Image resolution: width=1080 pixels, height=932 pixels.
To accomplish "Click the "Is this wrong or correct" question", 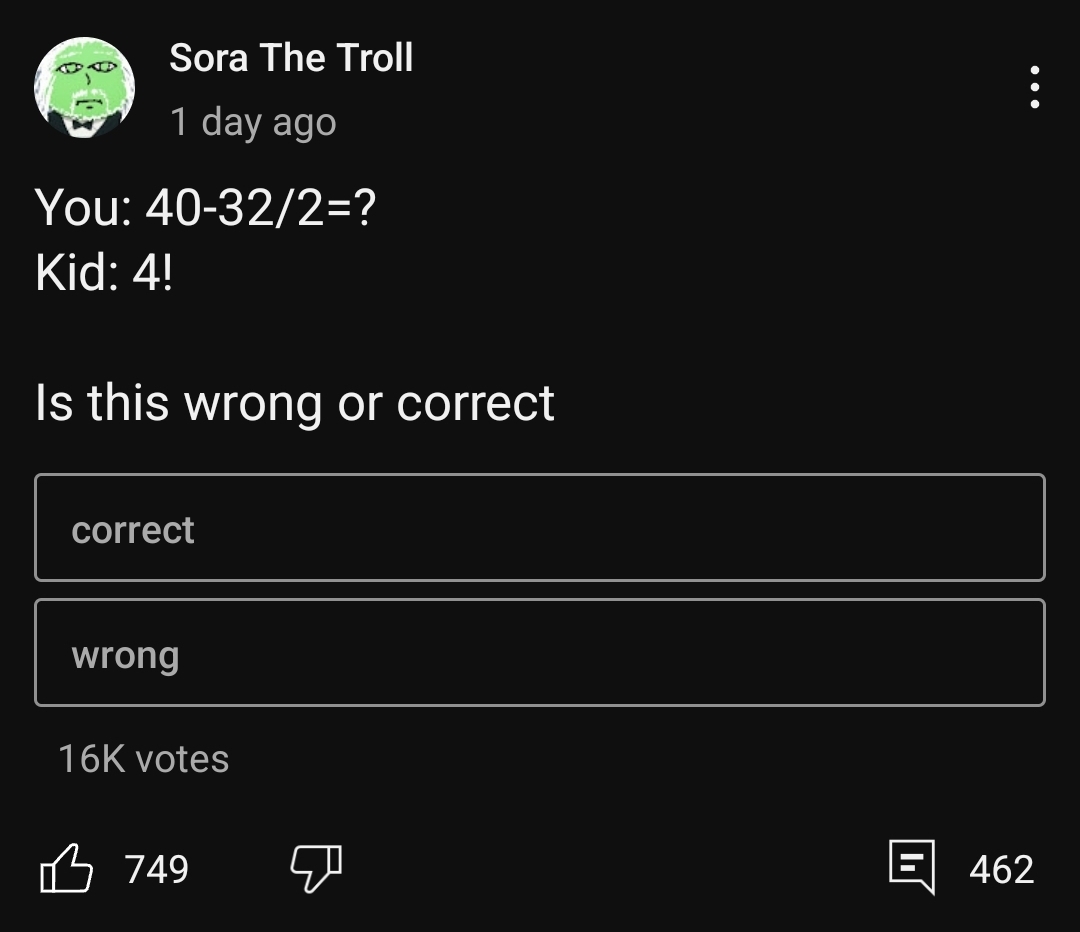I will tap(294, 403).
